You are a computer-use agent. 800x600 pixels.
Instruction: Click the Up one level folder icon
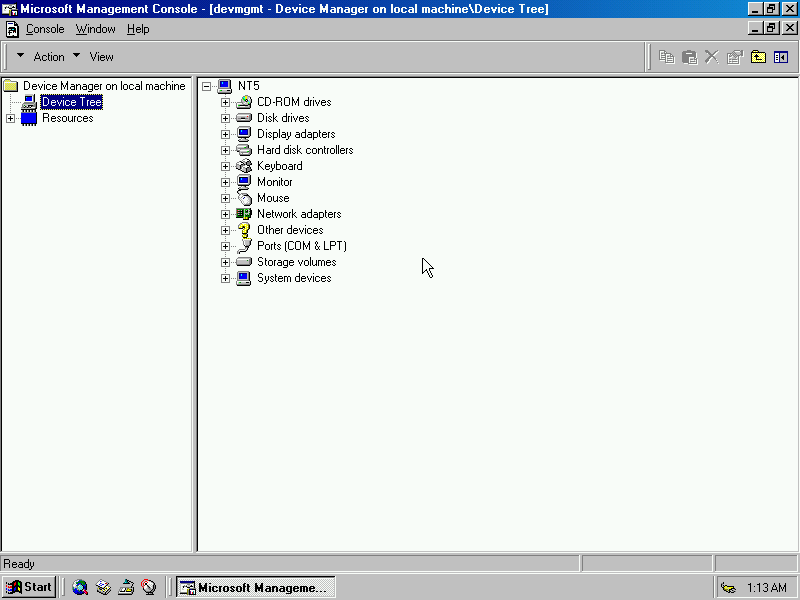point(759,57)
